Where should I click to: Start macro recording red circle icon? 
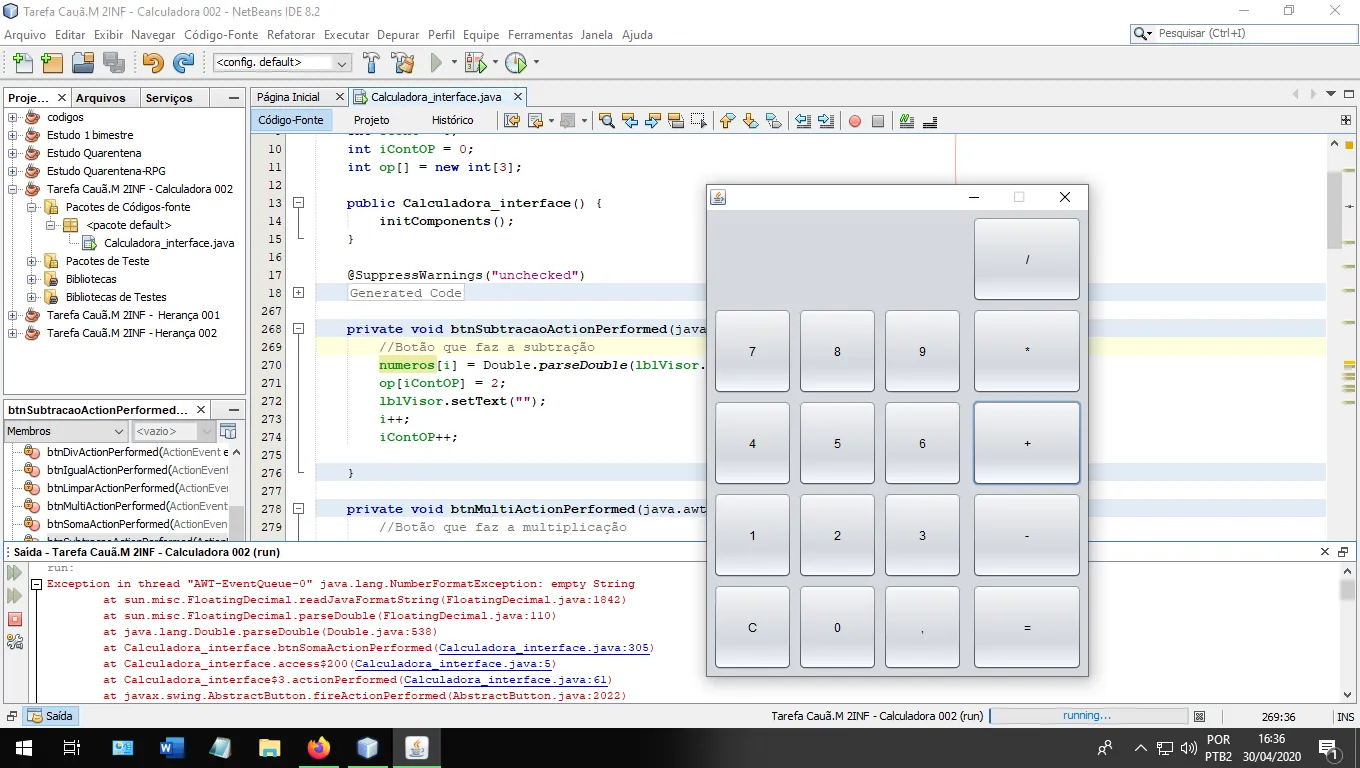click(x=854, y=121)
